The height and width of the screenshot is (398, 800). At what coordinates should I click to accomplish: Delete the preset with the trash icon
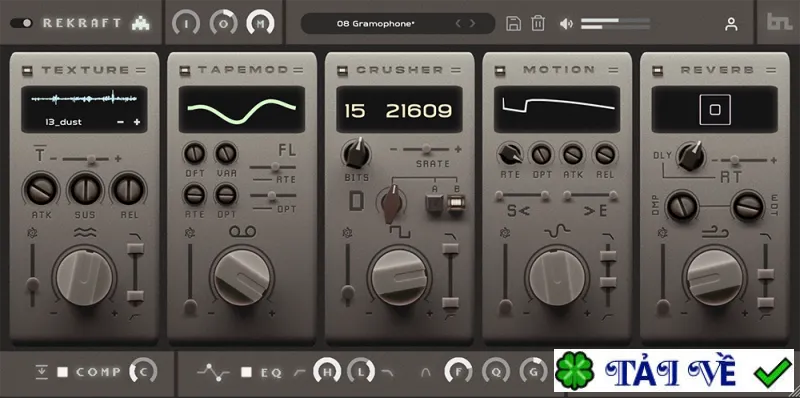(538, 23)
